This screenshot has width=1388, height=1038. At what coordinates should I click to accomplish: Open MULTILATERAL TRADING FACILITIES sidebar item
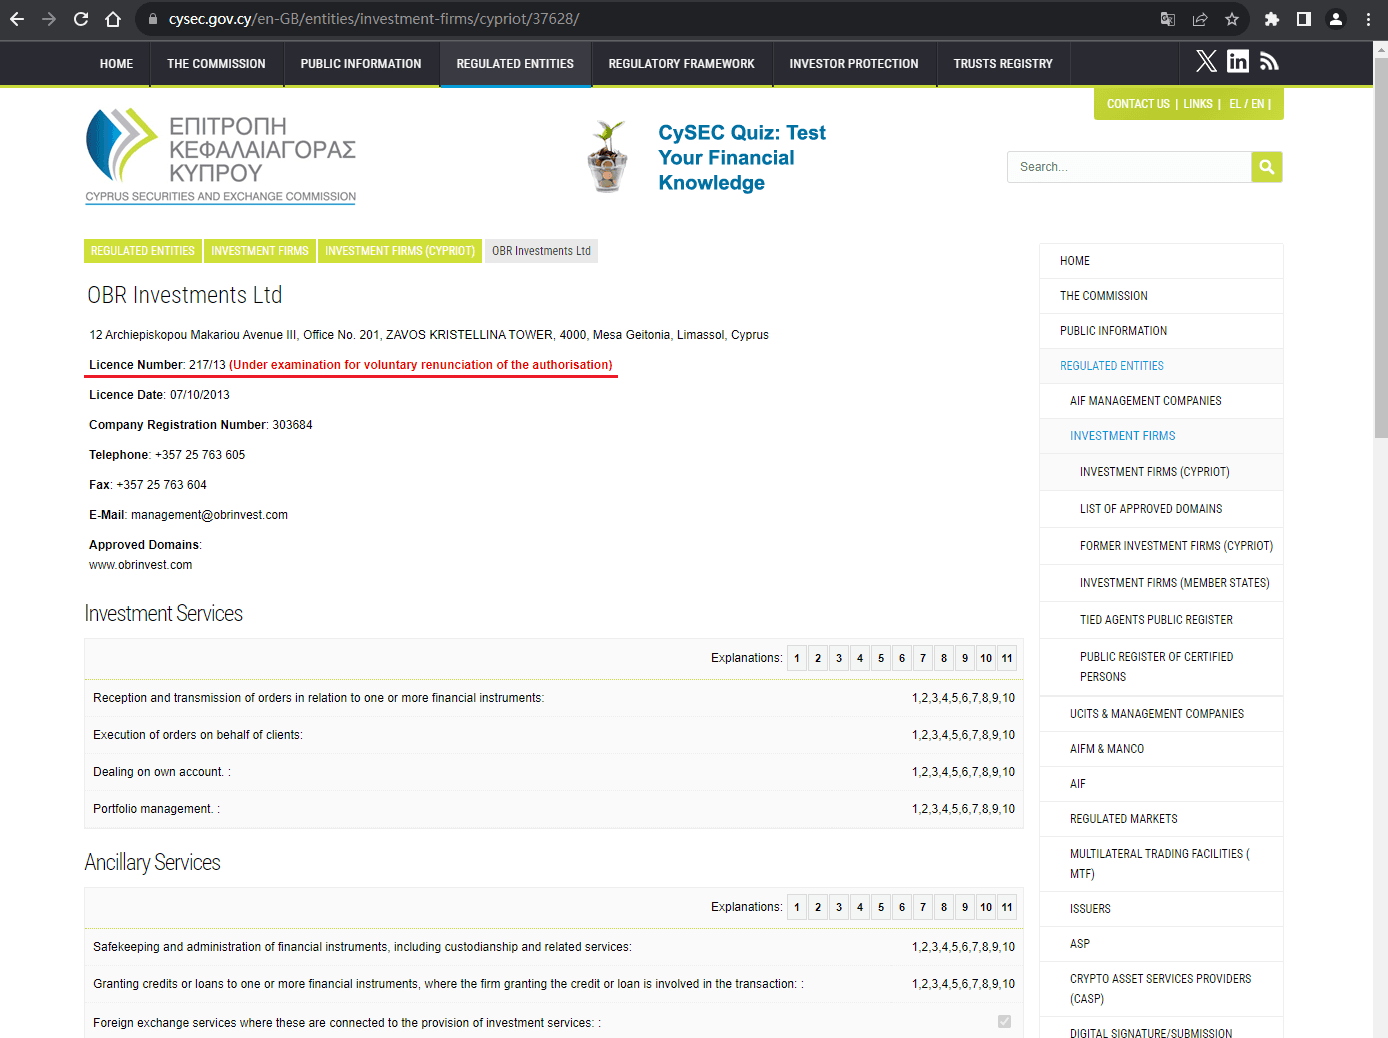(1161, 864)
